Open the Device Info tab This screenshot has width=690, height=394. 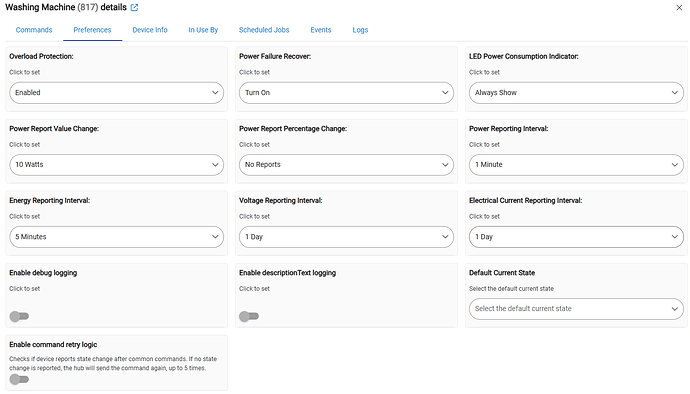pos(150,30)
